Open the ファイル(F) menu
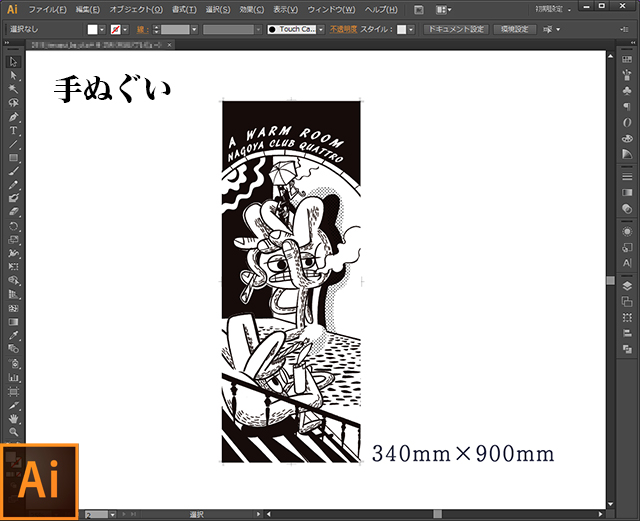This screenshot has width=640, height=521. pos(47,9)
